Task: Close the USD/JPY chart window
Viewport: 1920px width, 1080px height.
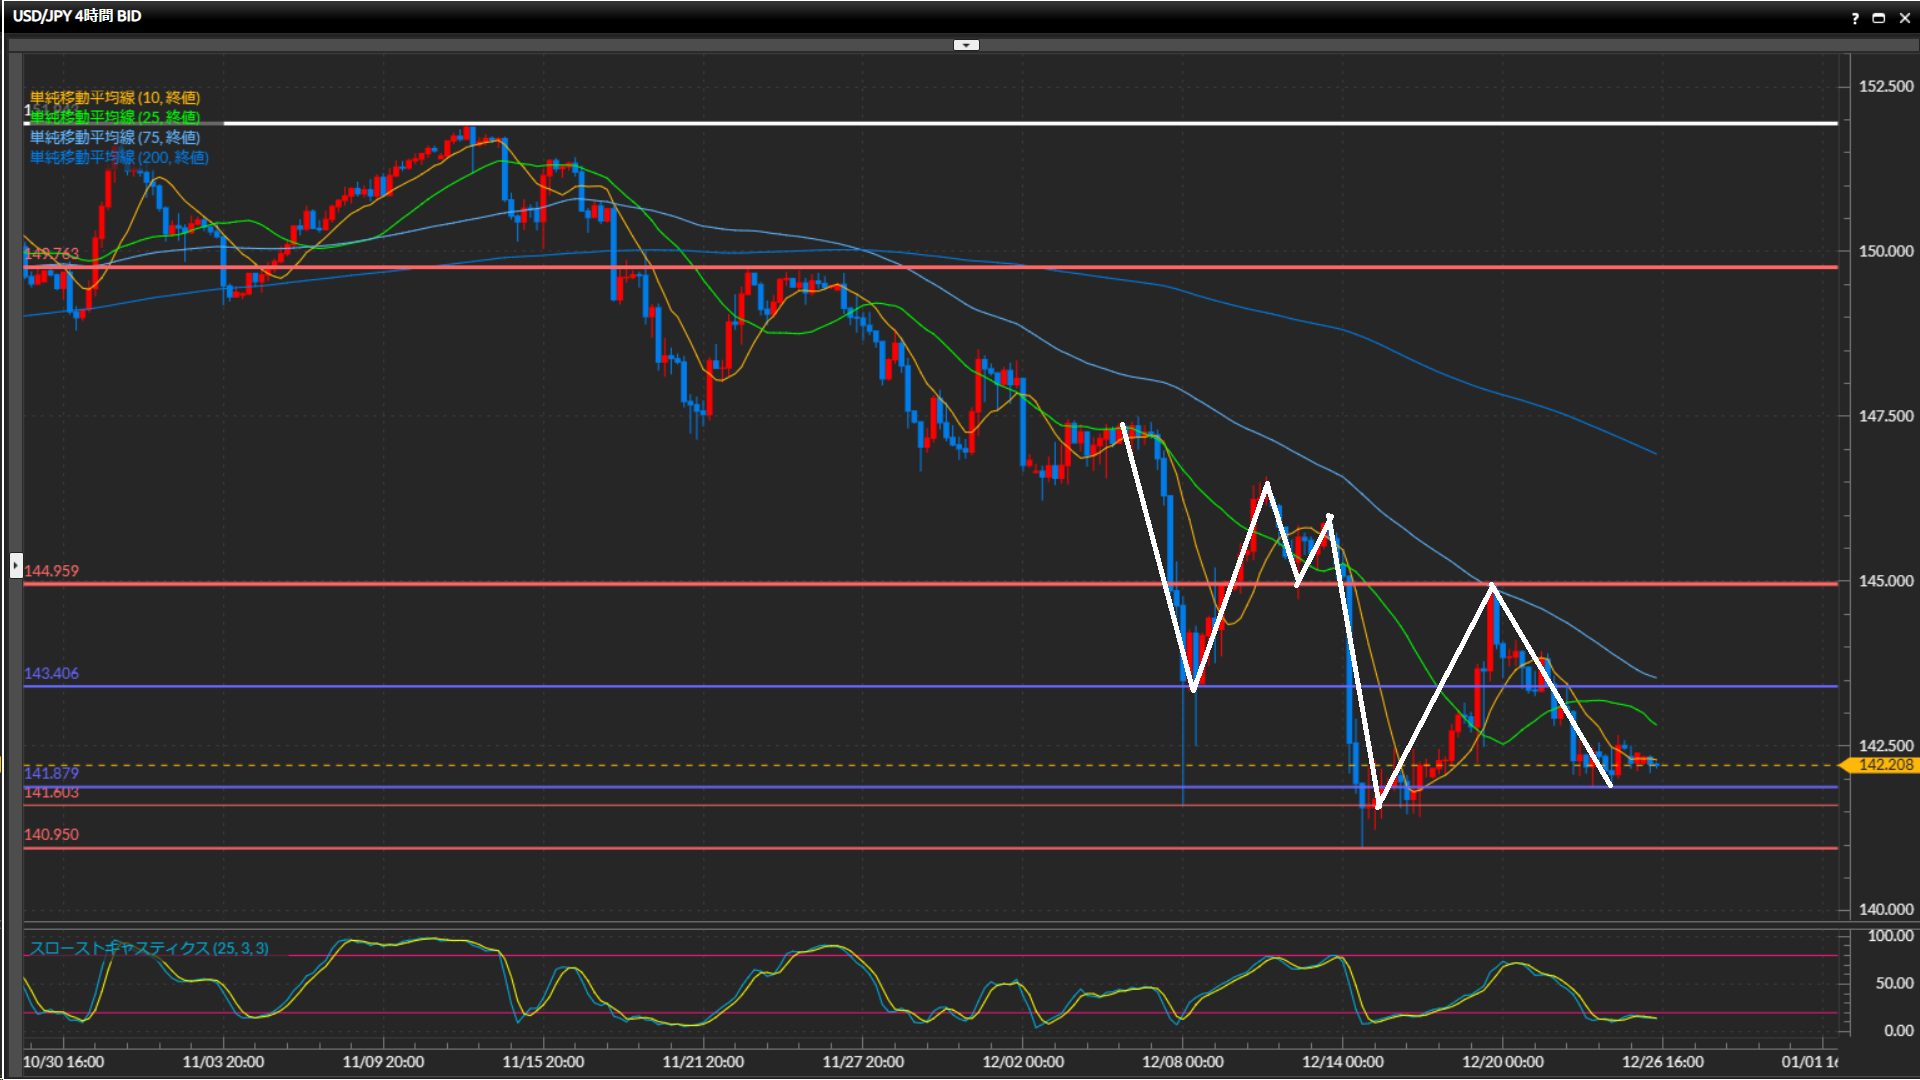Action: point(1904,18)
